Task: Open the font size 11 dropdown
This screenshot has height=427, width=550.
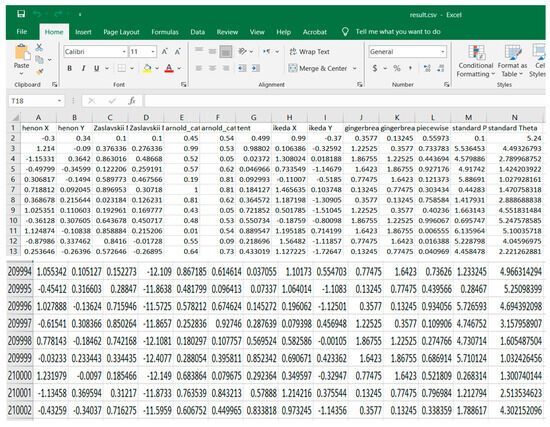Action: click(153, 52)
